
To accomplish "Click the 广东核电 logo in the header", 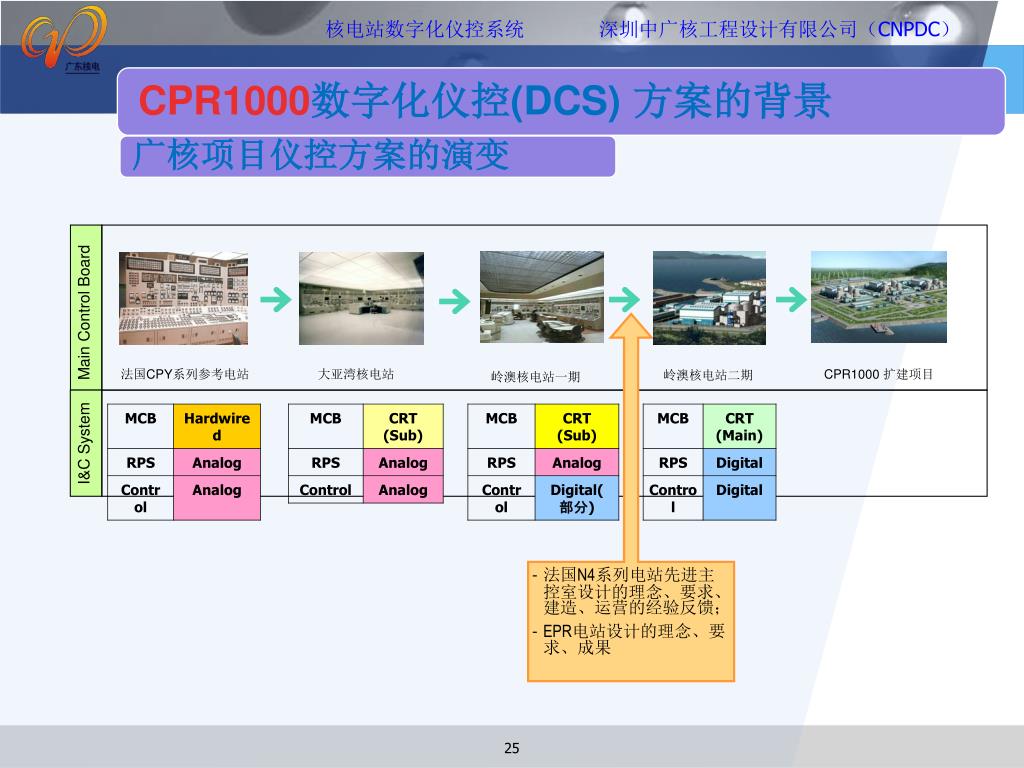I will coord(64,38).
